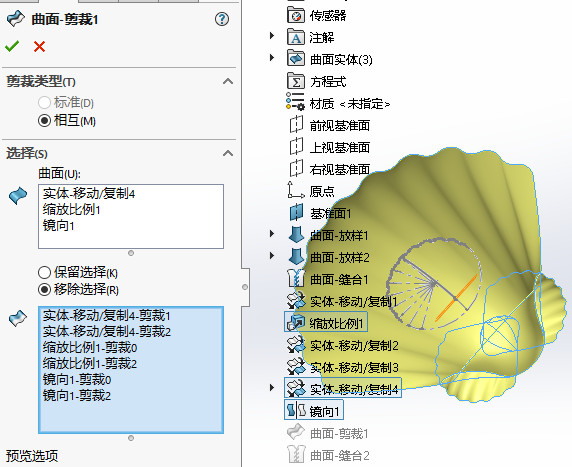The width and height of the screenshot is (572, 467).
Task: Select the 材质 material icon
Action: point(295,102)
